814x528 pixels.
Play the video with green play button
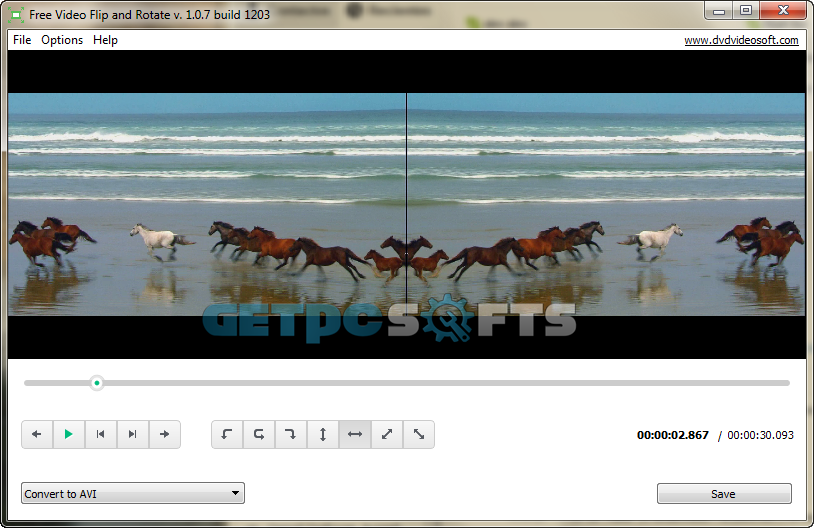pyautogui.click(x=69, y=434)
